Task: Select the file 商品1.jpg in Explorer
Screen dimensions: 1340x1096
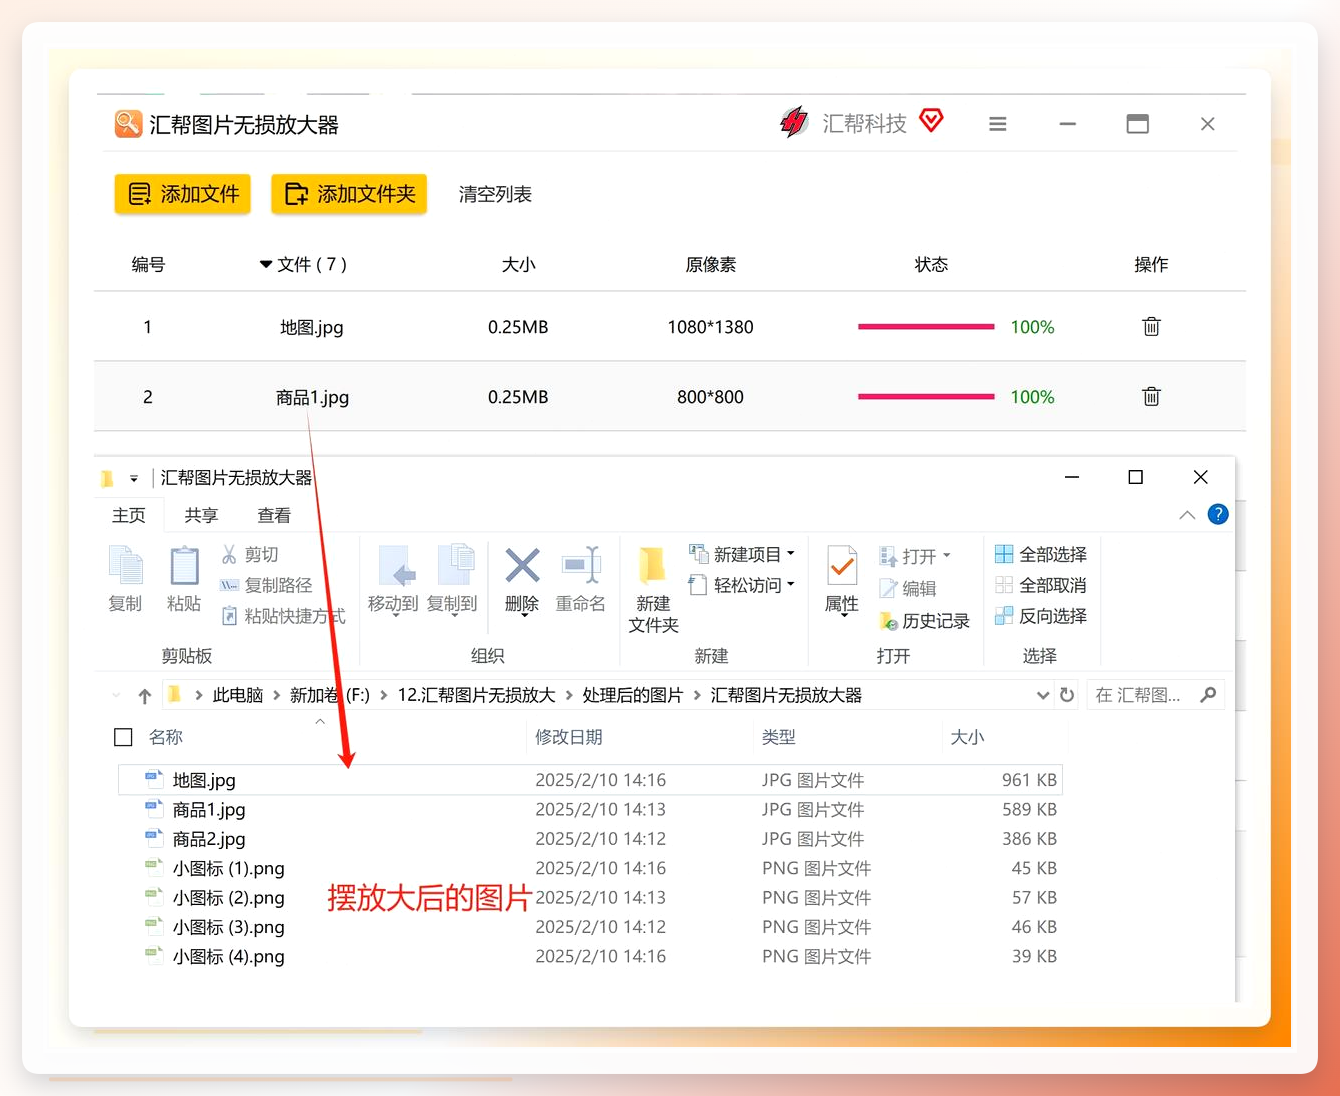Action: 590,809
